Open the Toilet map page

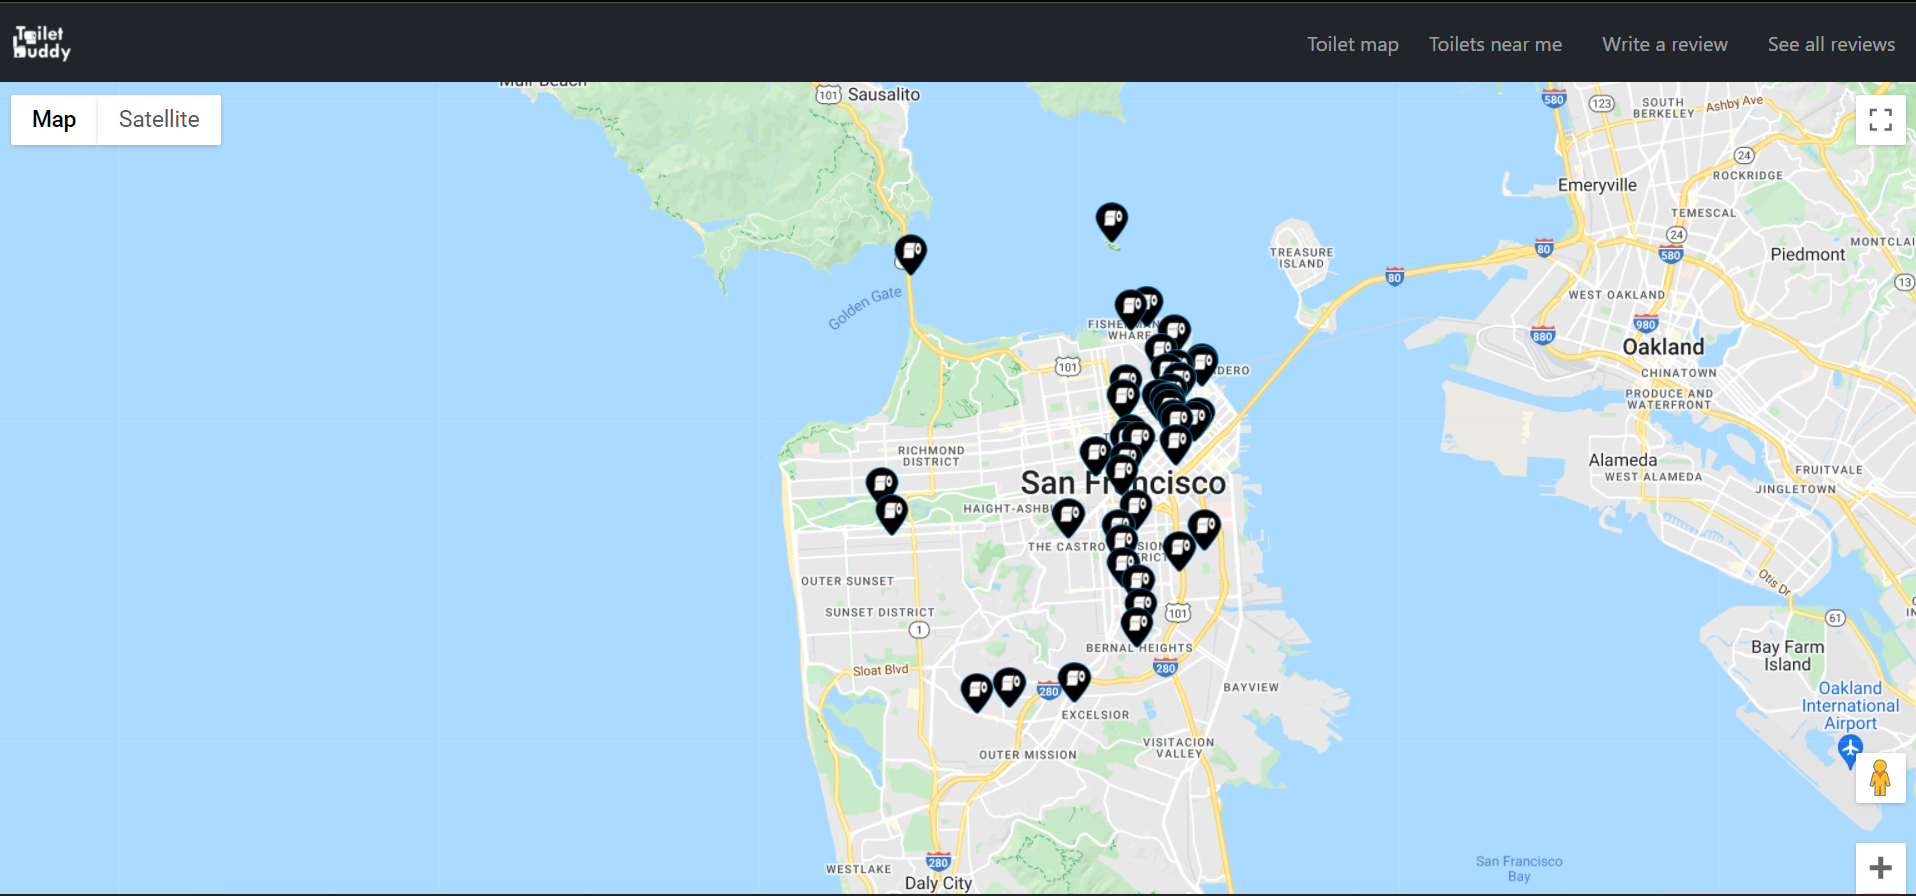coord(1352,44)
